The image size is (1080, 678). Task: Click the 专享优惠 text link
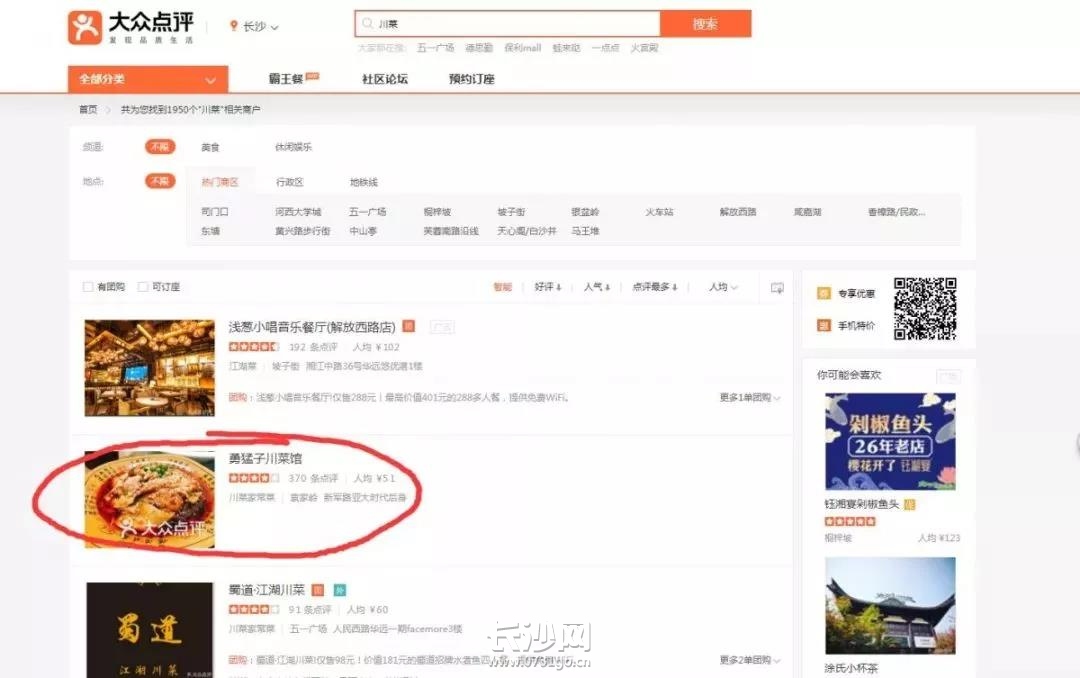click(x=856, y=294)
